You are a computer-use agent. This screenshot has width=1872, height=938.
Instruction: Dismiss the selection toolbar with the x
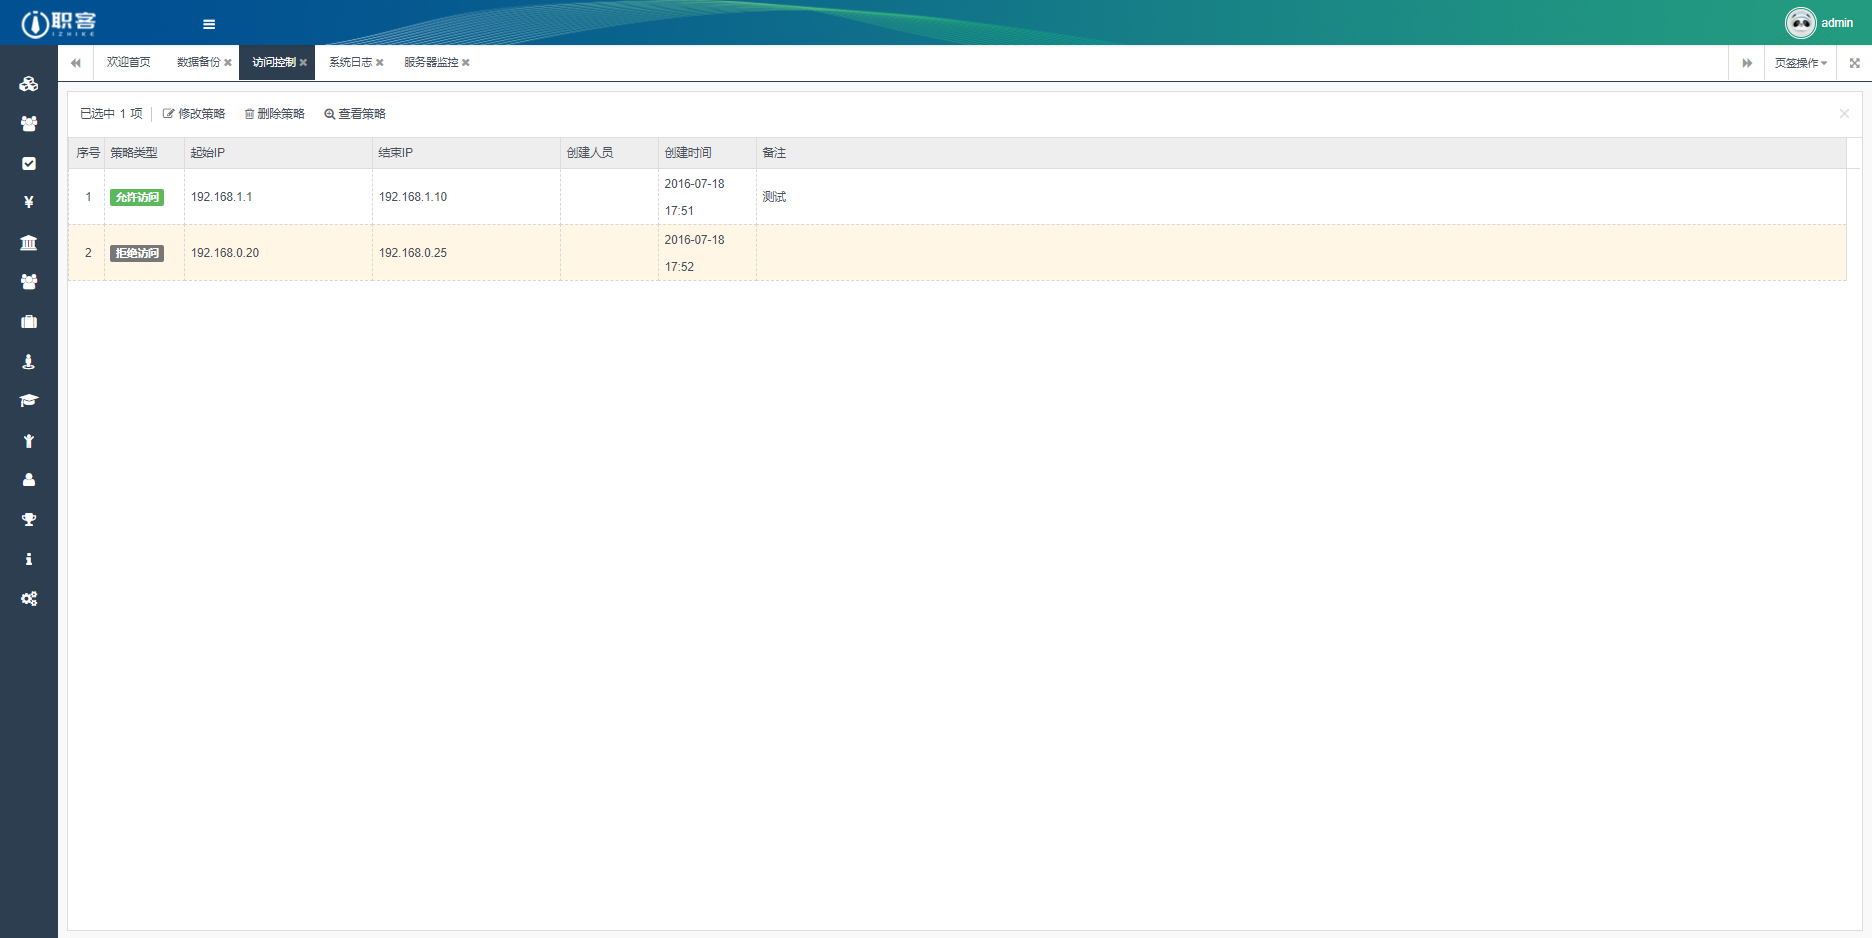[1844, 114]
